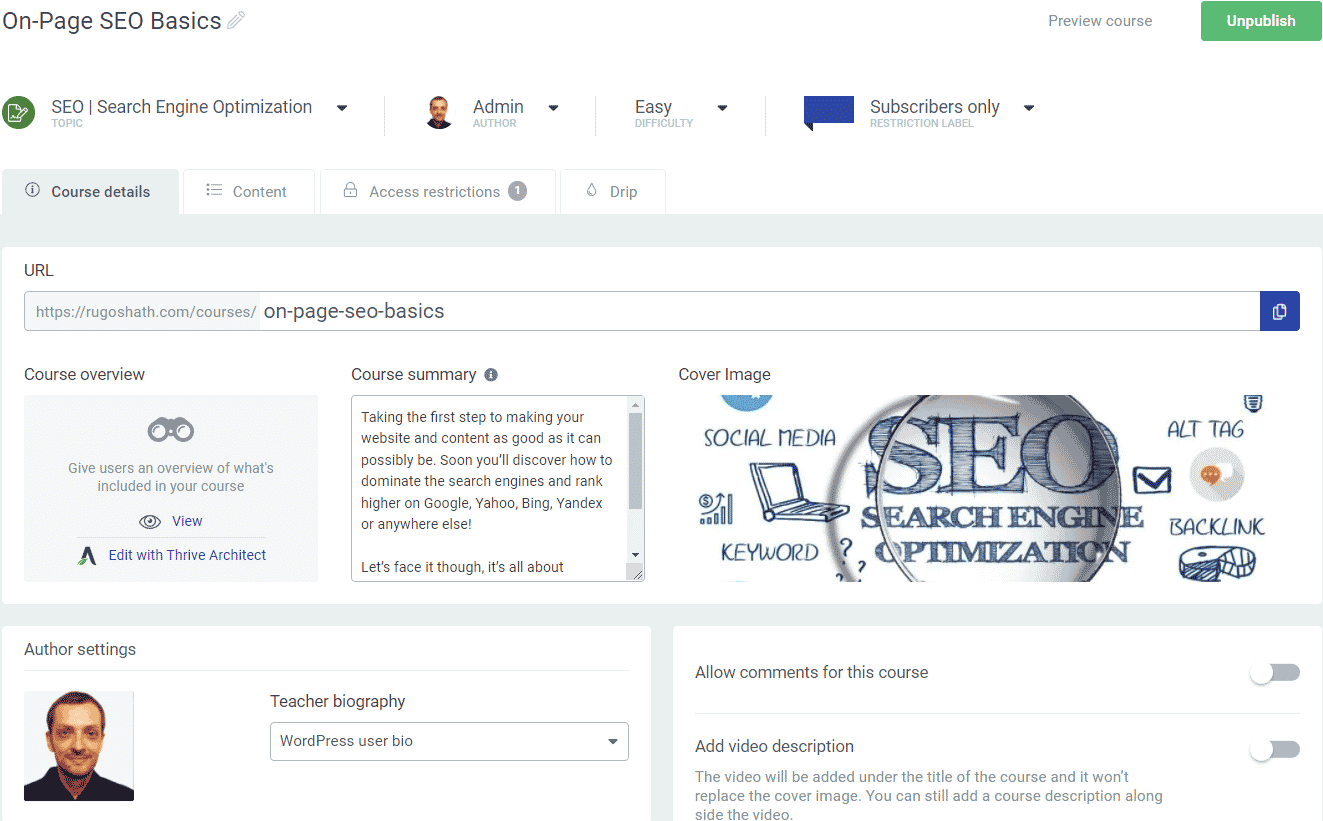Click the green SEO topic icon

(x=17, y=112)
